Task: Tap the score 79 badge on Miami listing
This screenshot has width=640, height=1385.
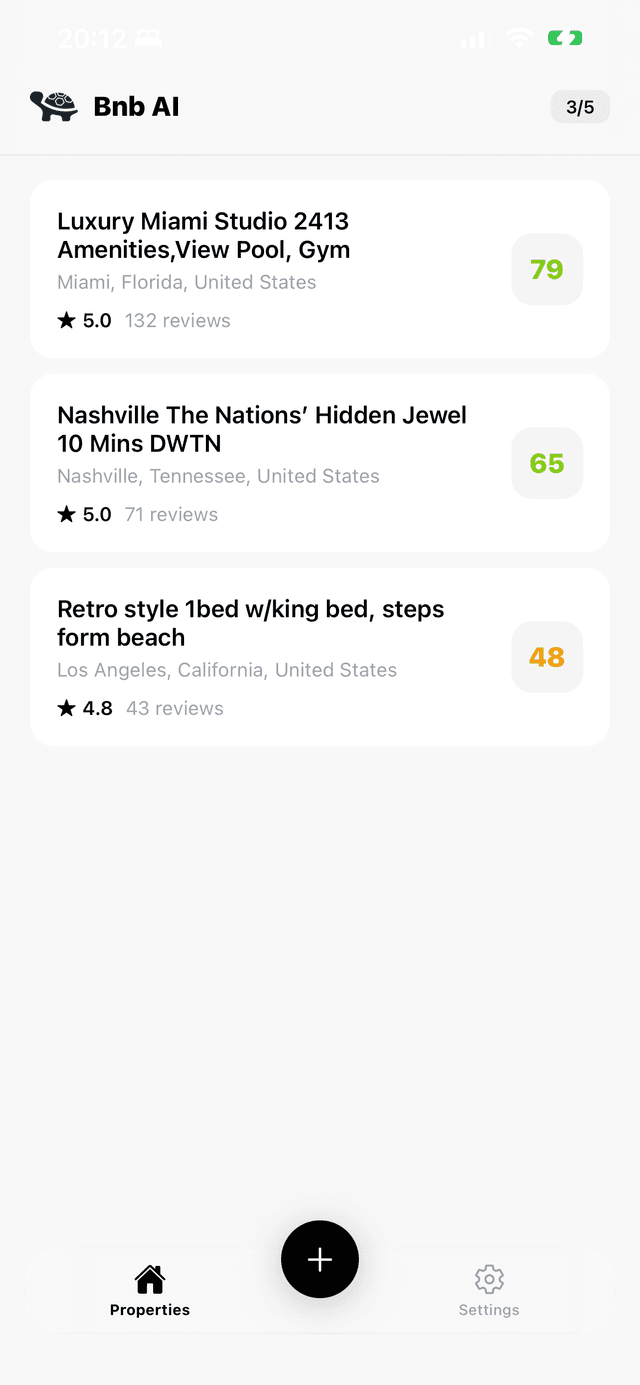Action: tap(546, 269)
